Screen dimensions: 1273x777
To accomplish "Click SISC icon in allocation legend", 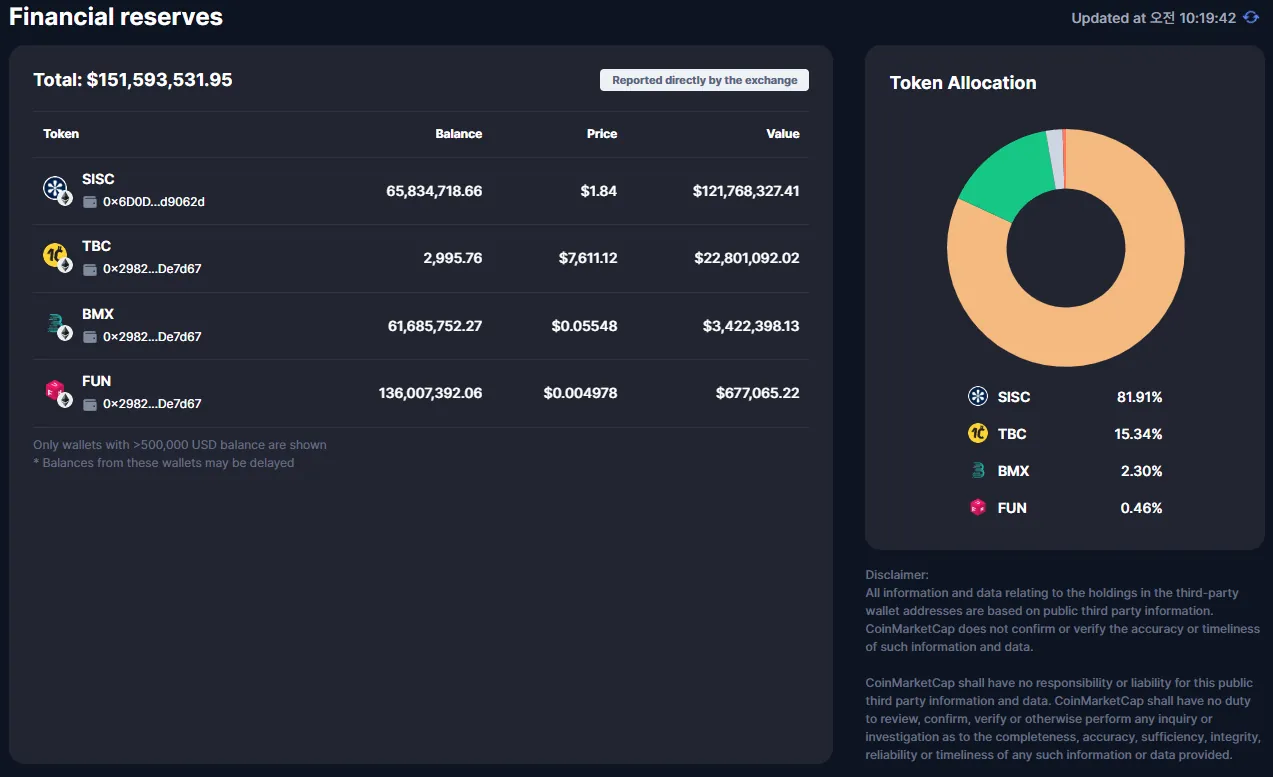I will pyautogui.click(x=978, y=397).
